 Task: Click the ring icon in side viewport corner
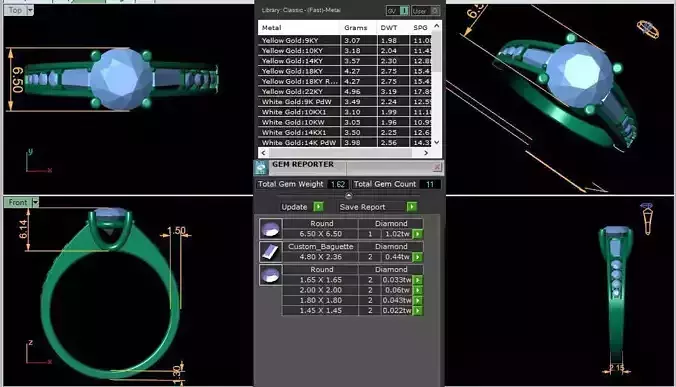pyautogui.click(x=647, y=218)
